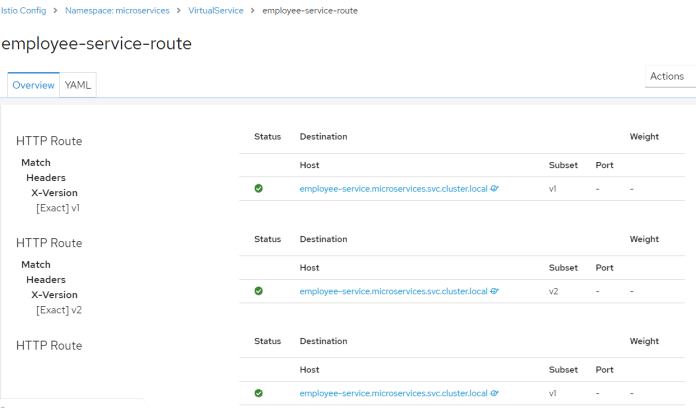Click the third HTTP Route heading
Viewport: 696px width, 408px height.
click(x=49, y=345)
